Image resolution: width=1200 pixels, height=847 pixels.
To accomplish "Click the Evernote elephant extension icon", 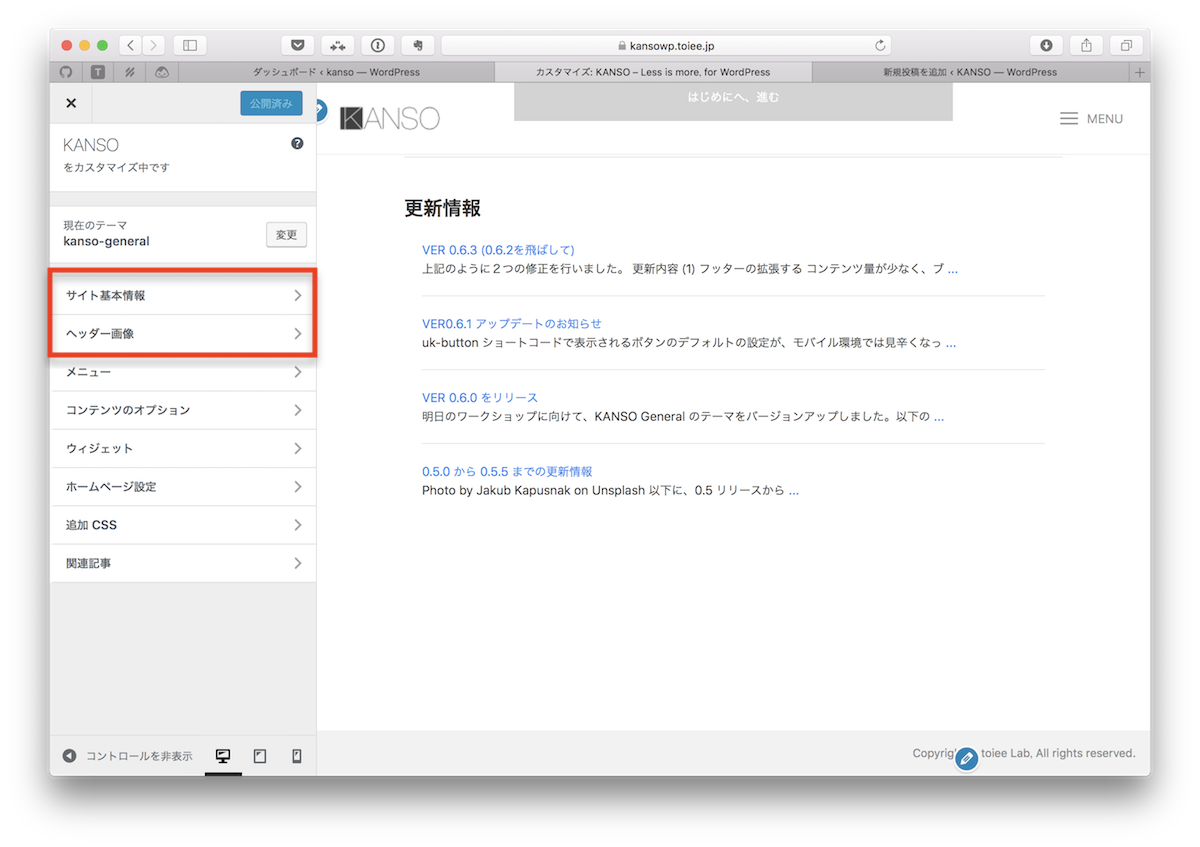I will click(x=417, y=45).
